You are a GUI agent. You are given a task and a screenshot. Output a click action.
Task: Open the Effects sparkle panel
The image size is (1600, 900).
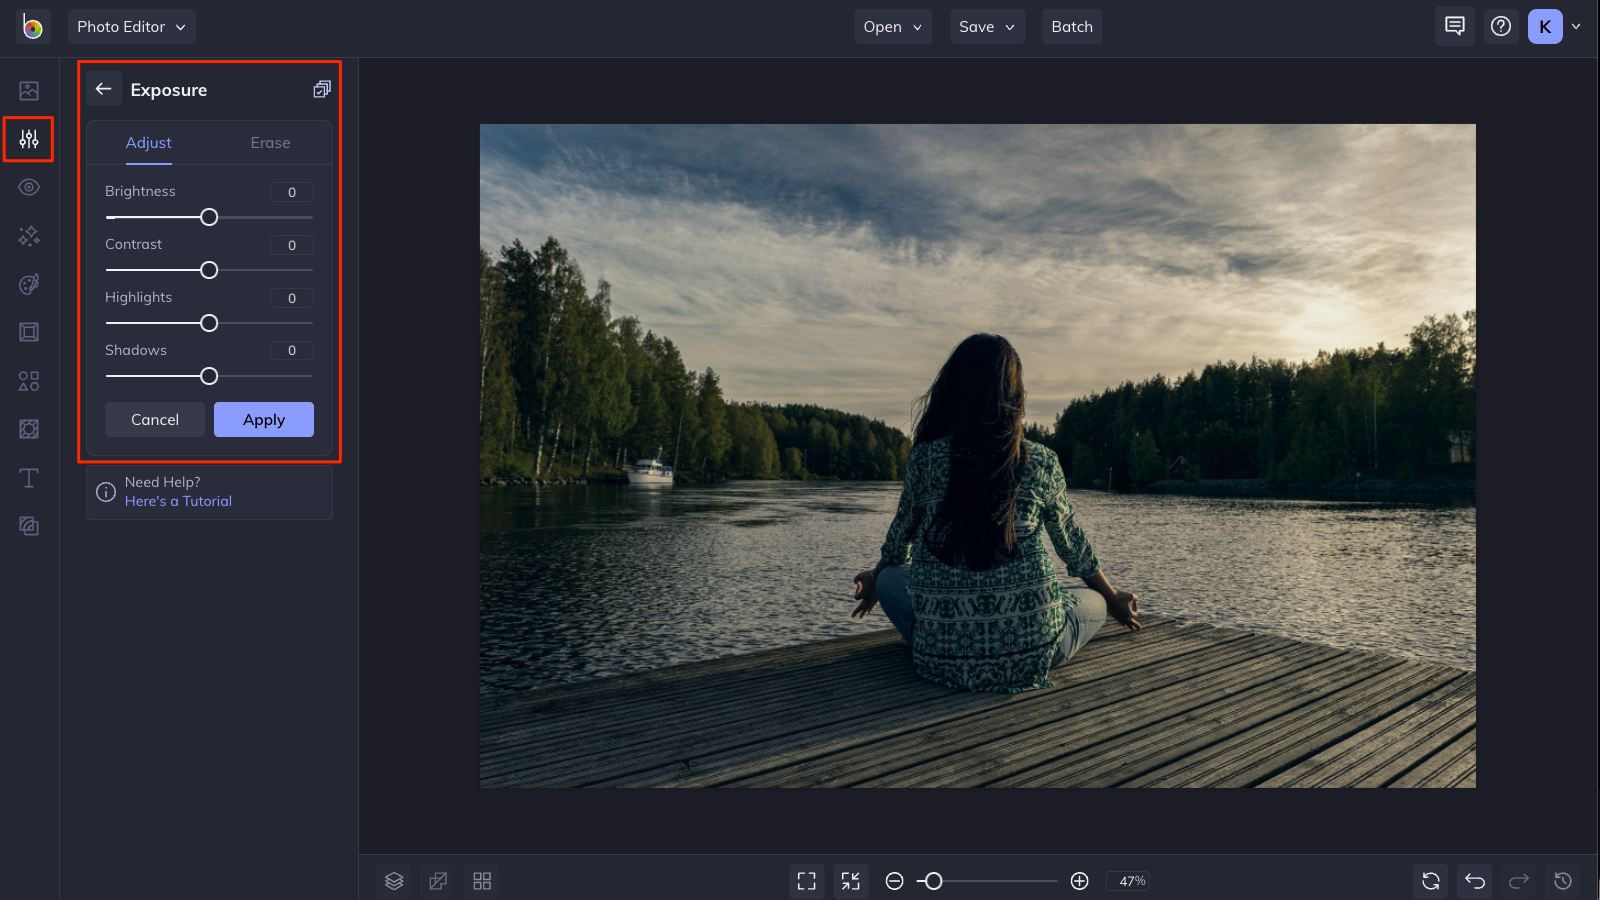[28, 236]
